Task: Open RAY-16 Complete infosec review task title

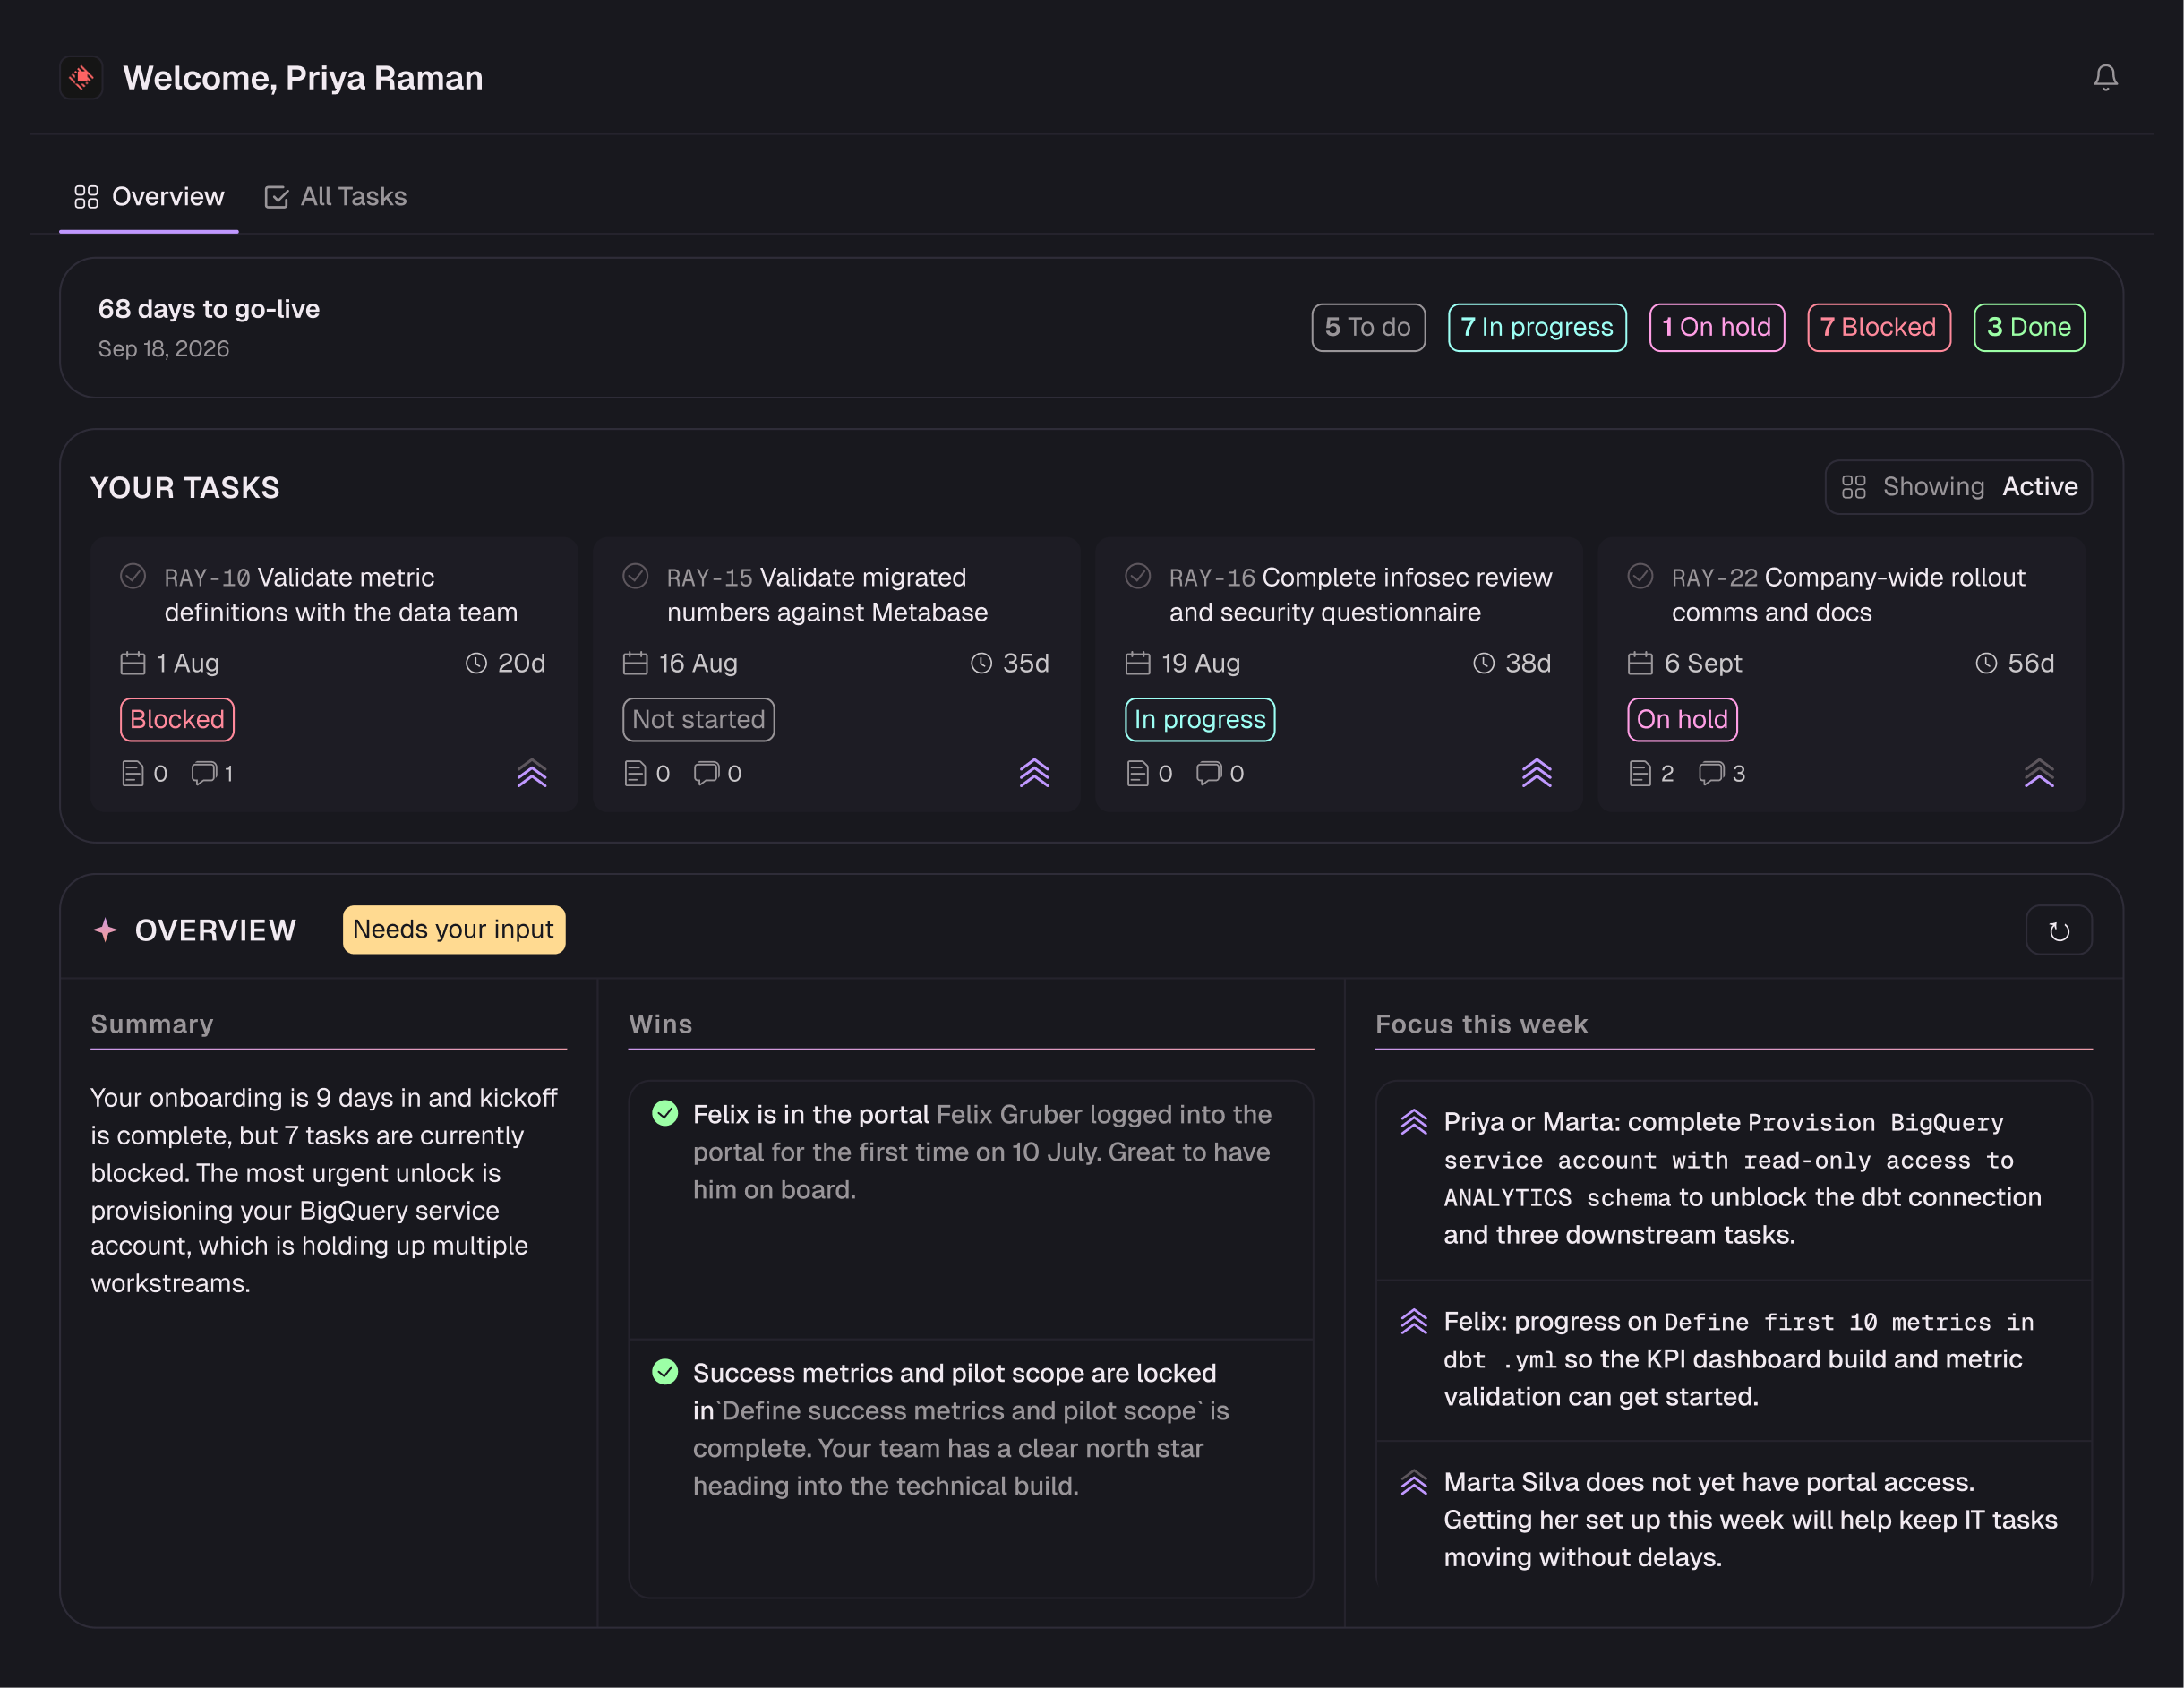Action: point(1360,594)
